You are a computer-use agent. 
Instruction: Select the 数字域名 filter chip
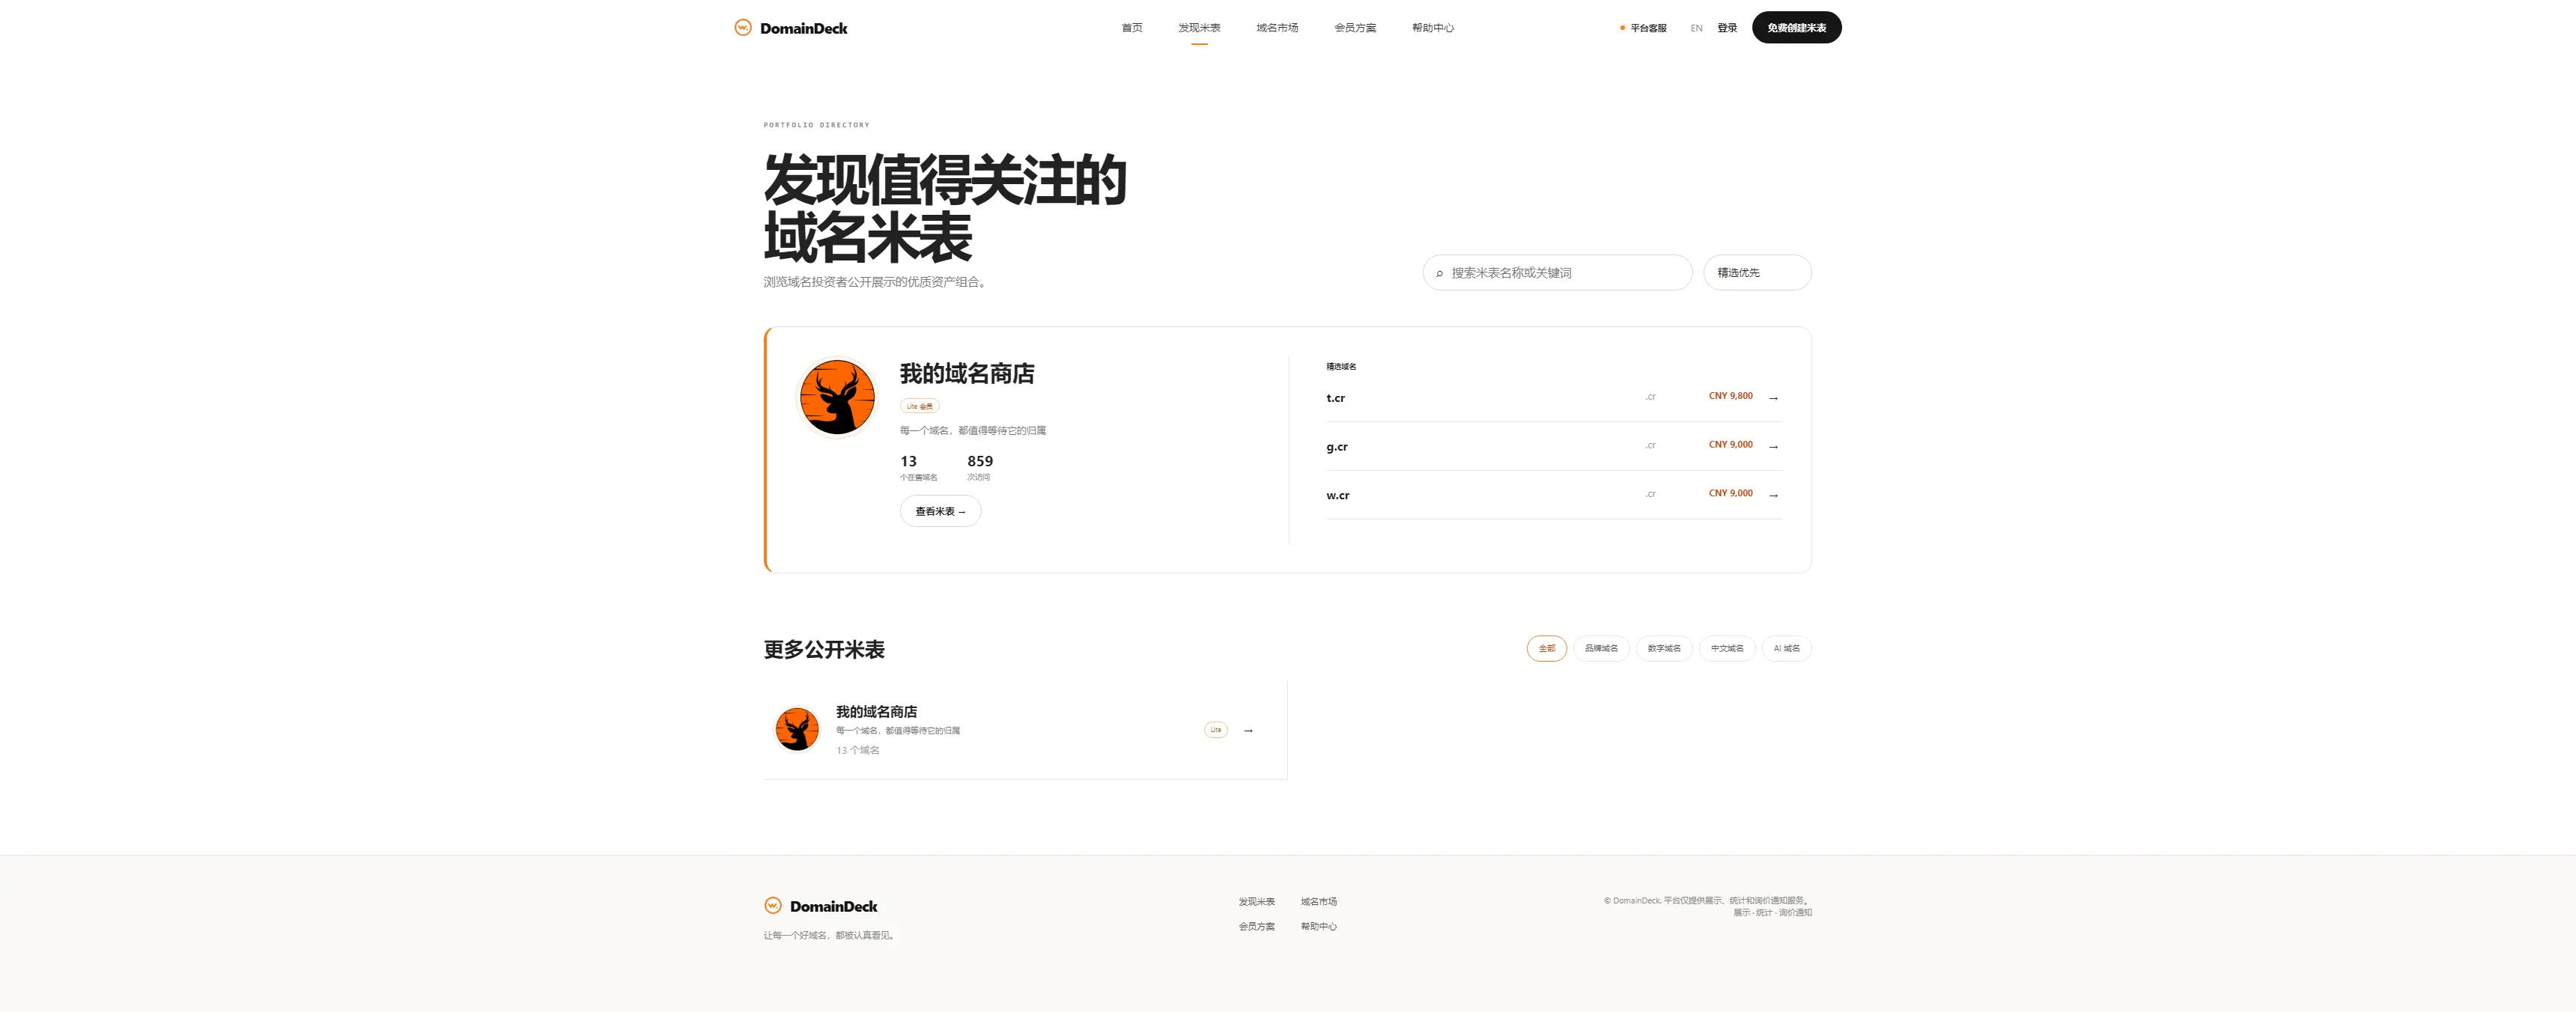(x=1664, y=648)
